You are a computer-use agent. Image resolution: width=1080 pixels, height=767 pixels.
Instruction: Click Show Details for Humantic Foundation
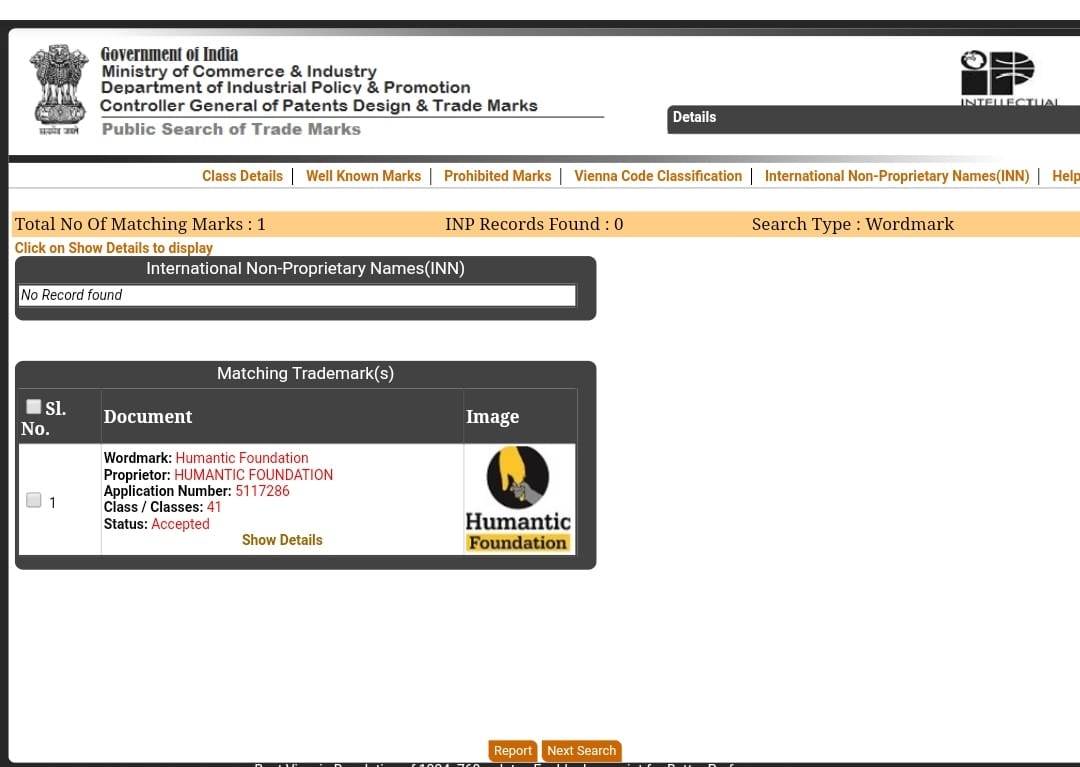point(282,540)
